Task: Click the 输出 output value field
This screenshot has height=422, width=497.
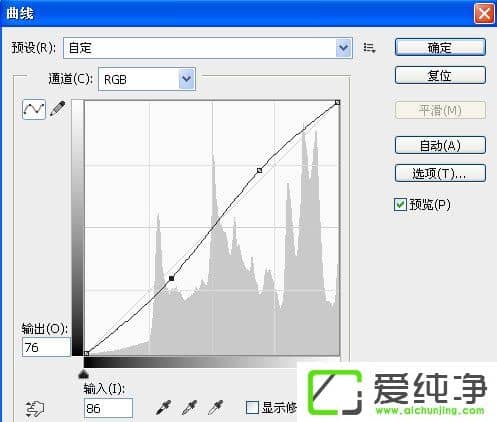Action: coord(46,347)
